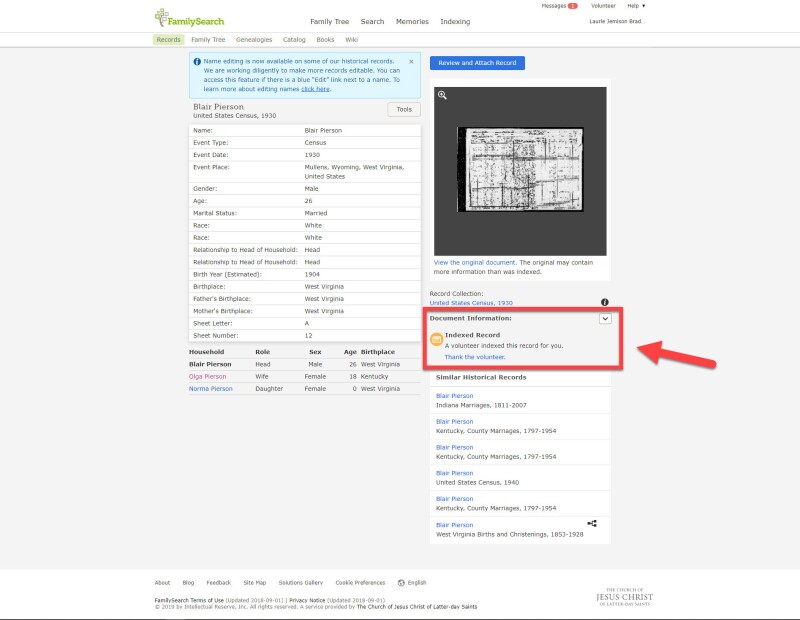The width and height of the screenshot is (800, 620).
Task: Open the Tools menu button
Action: click(x=404, y=109)
